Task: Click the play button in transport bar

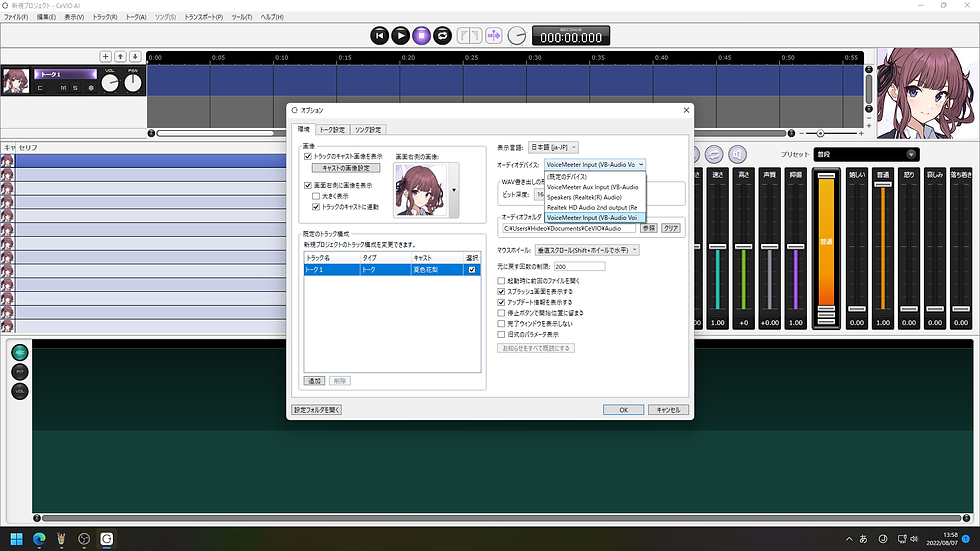Action: 401,36
